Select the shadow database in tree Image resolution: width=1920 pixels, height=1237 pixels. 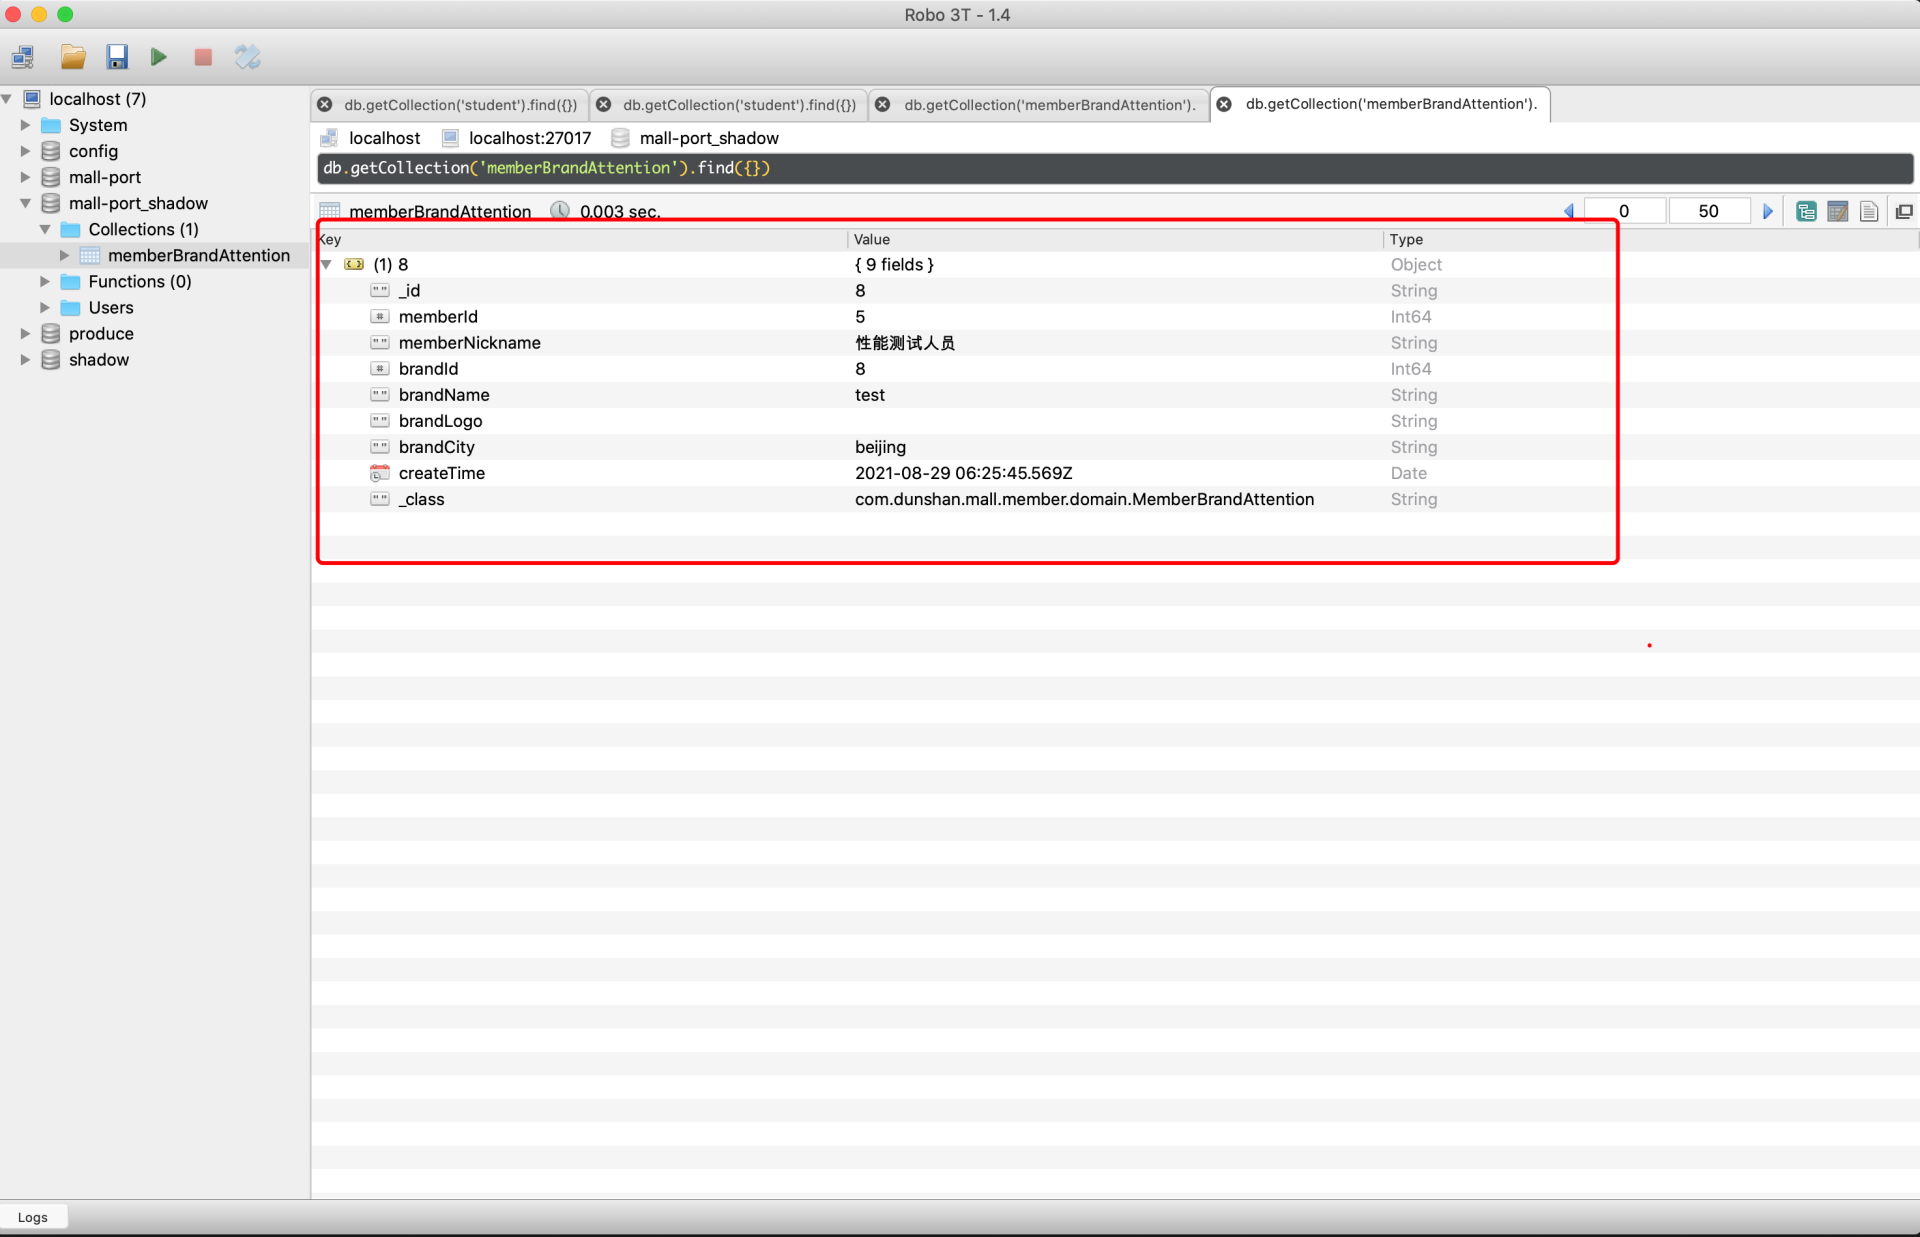(x=99, y=359)
